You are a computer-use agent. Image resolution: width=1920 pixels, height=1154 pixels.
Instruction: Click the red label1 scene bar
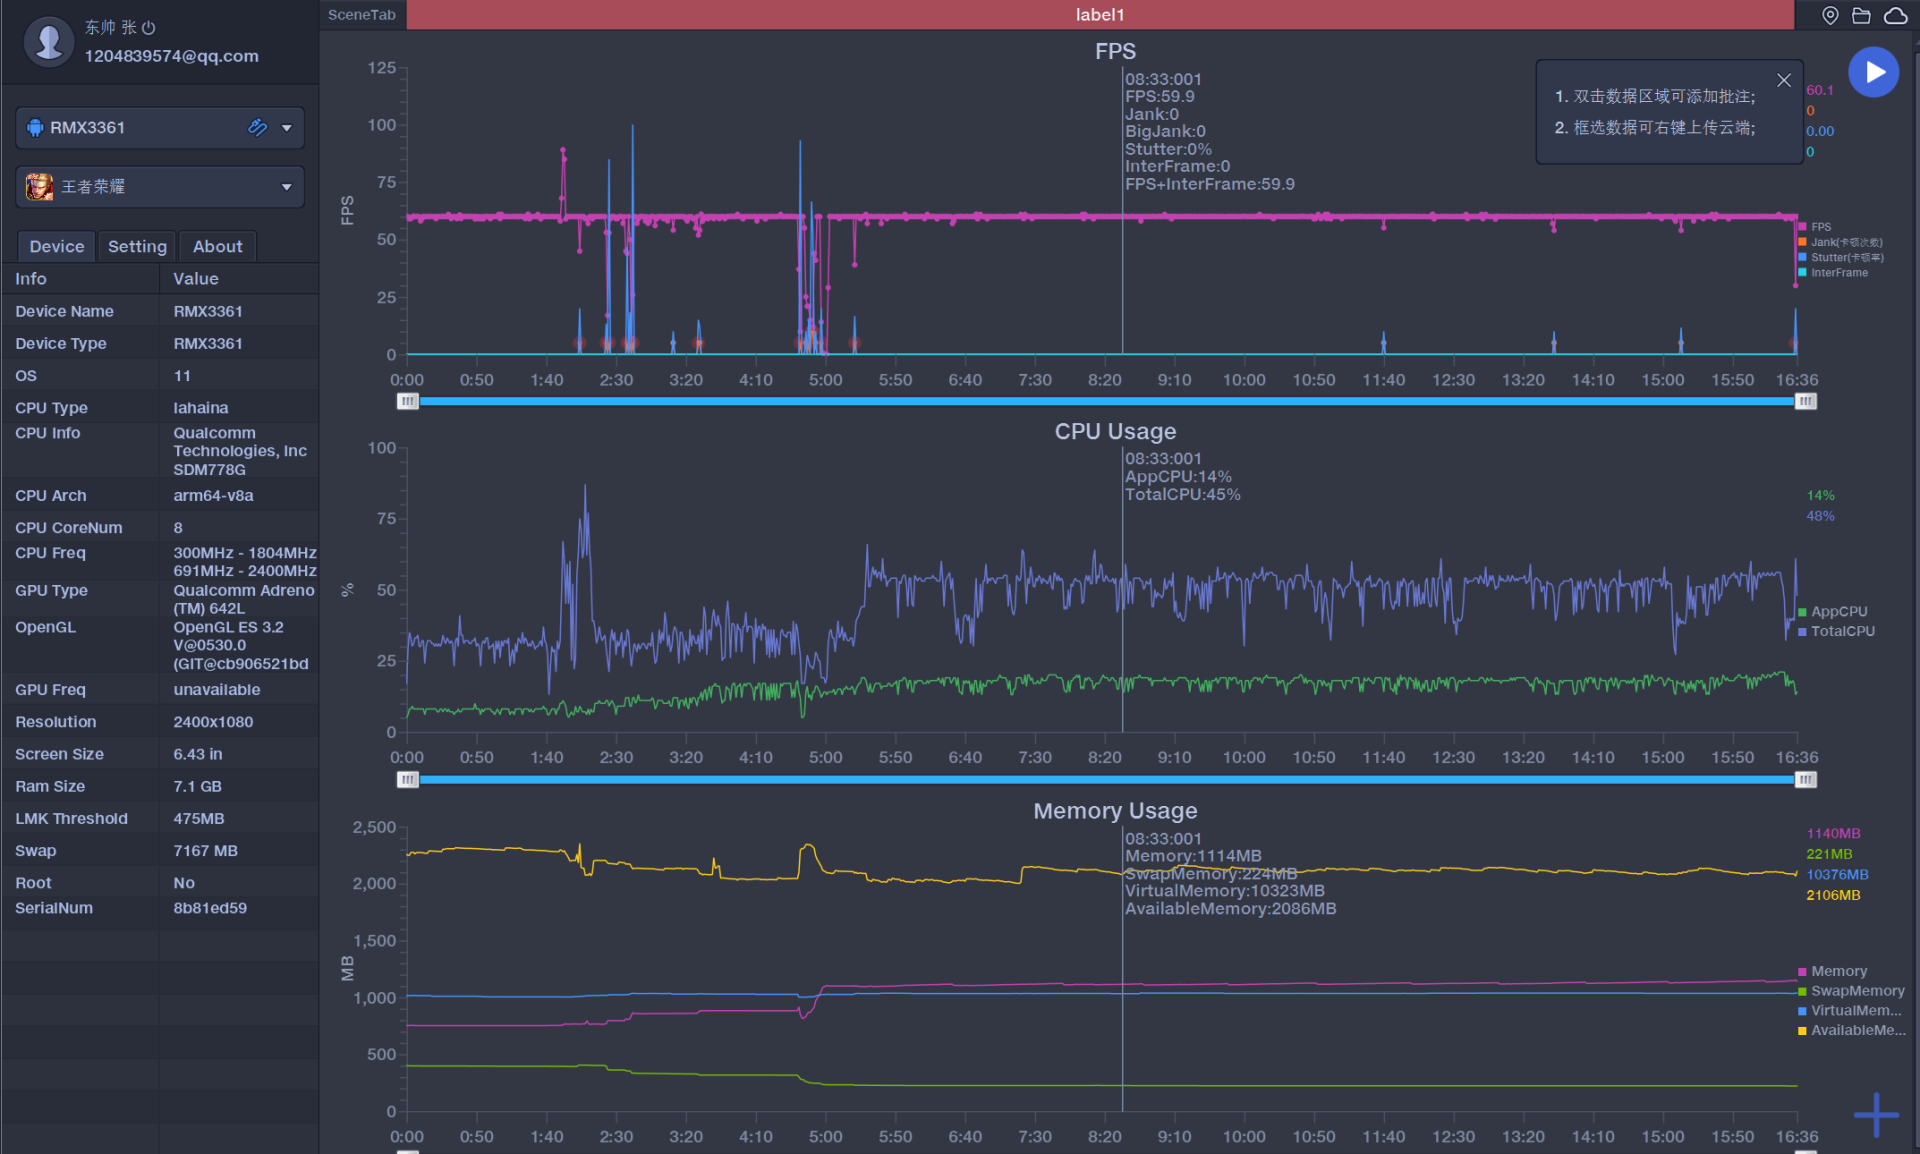point(1099,15)
